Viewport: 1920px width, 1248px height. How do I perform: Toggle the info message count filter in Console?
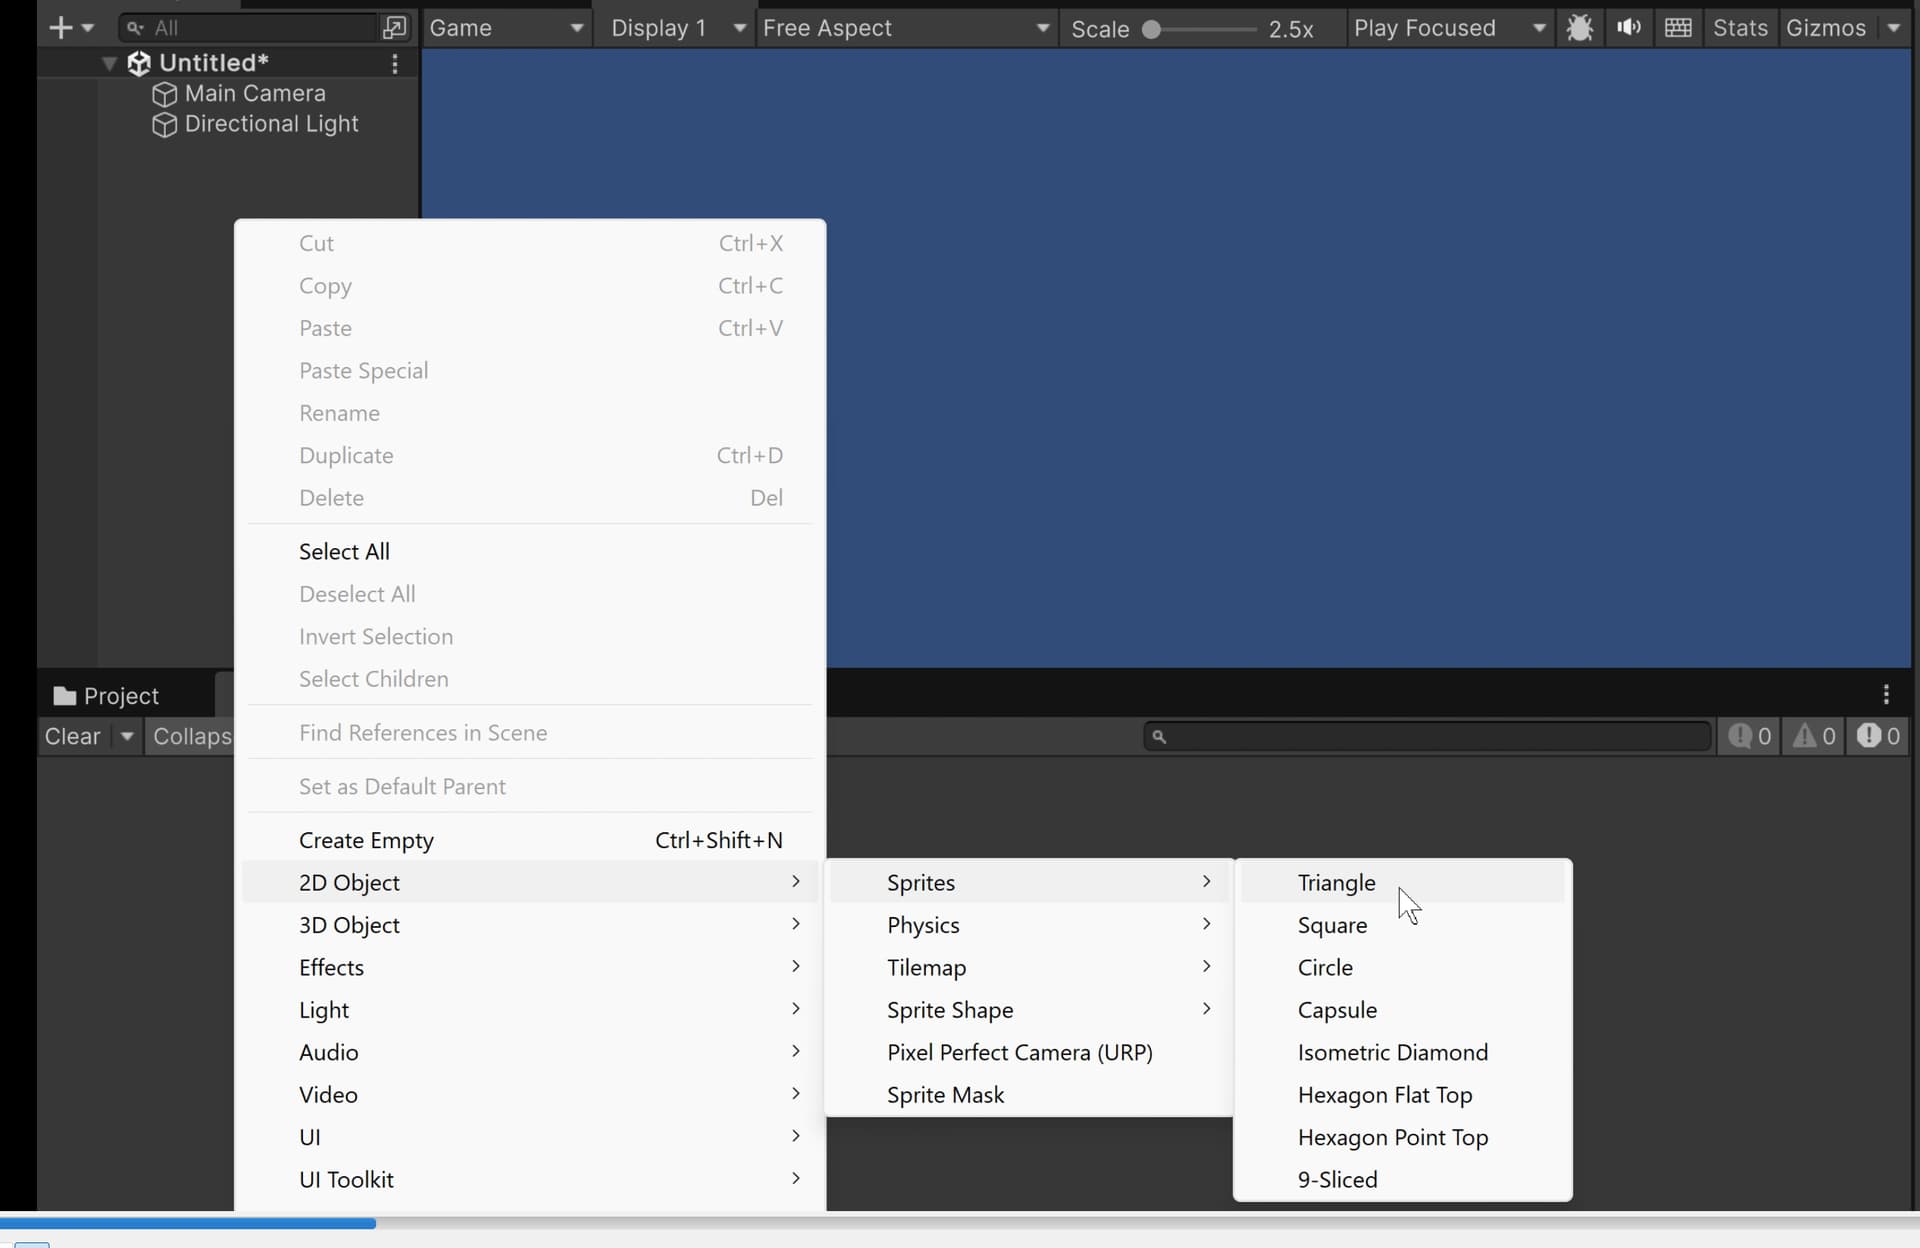1750,736
